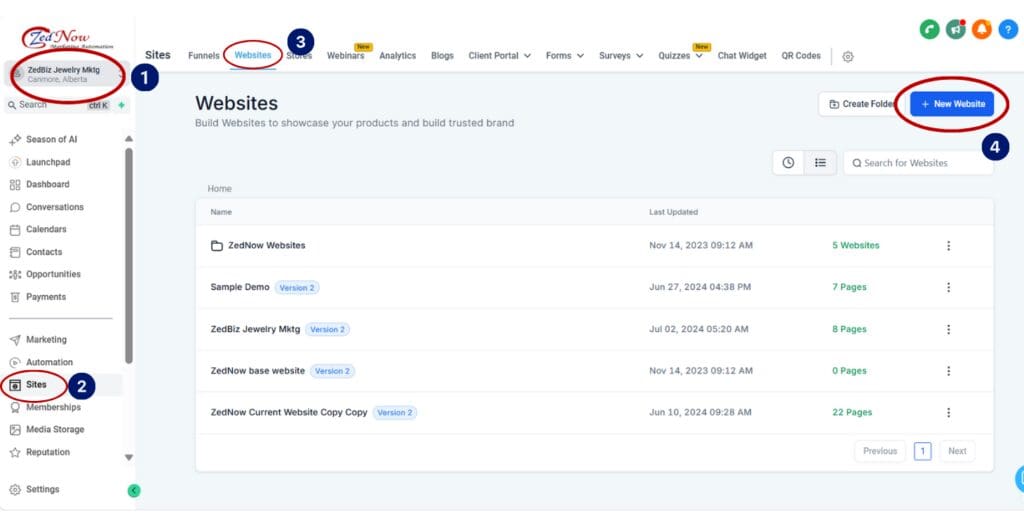Click the sidebar vertical scrollbar
This screenshot has width=1024, height=527.
point(128,250)
